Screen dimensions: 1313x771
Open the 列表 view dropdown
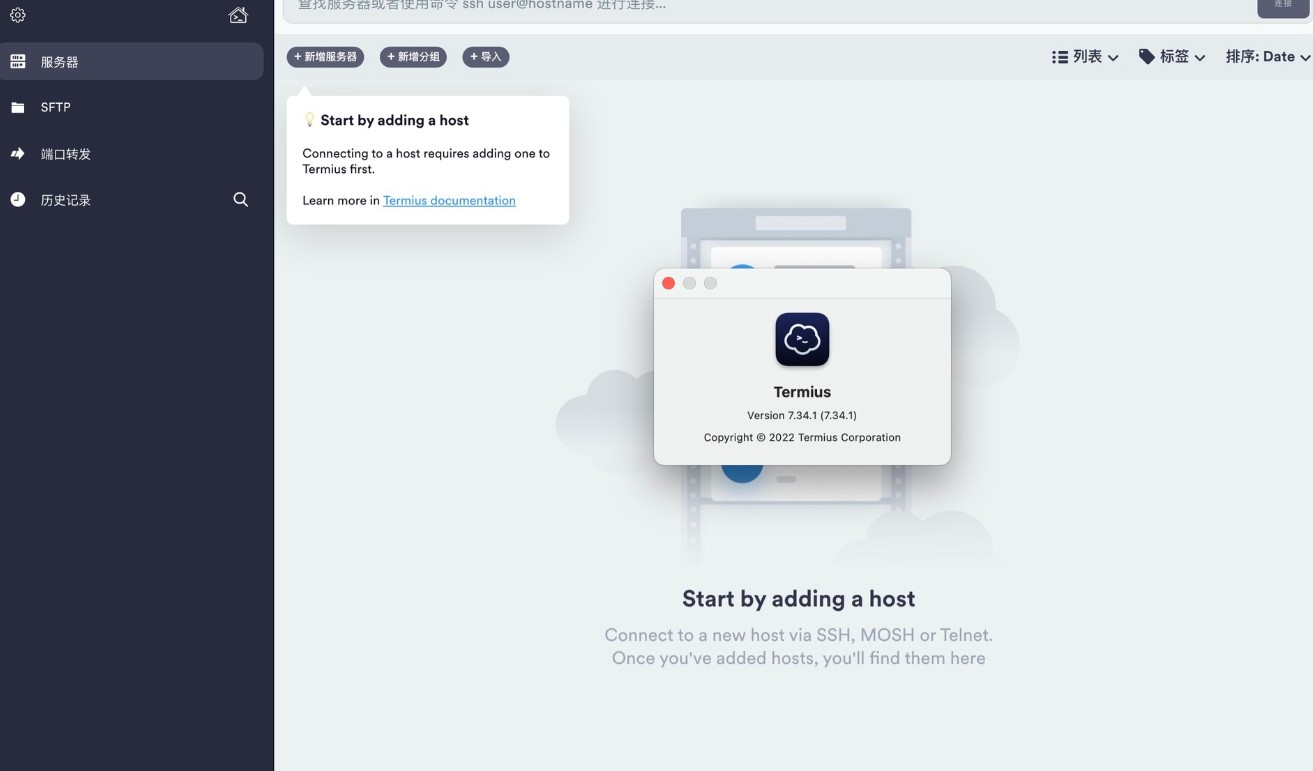pyautogui.click(x=1085, y=57)
